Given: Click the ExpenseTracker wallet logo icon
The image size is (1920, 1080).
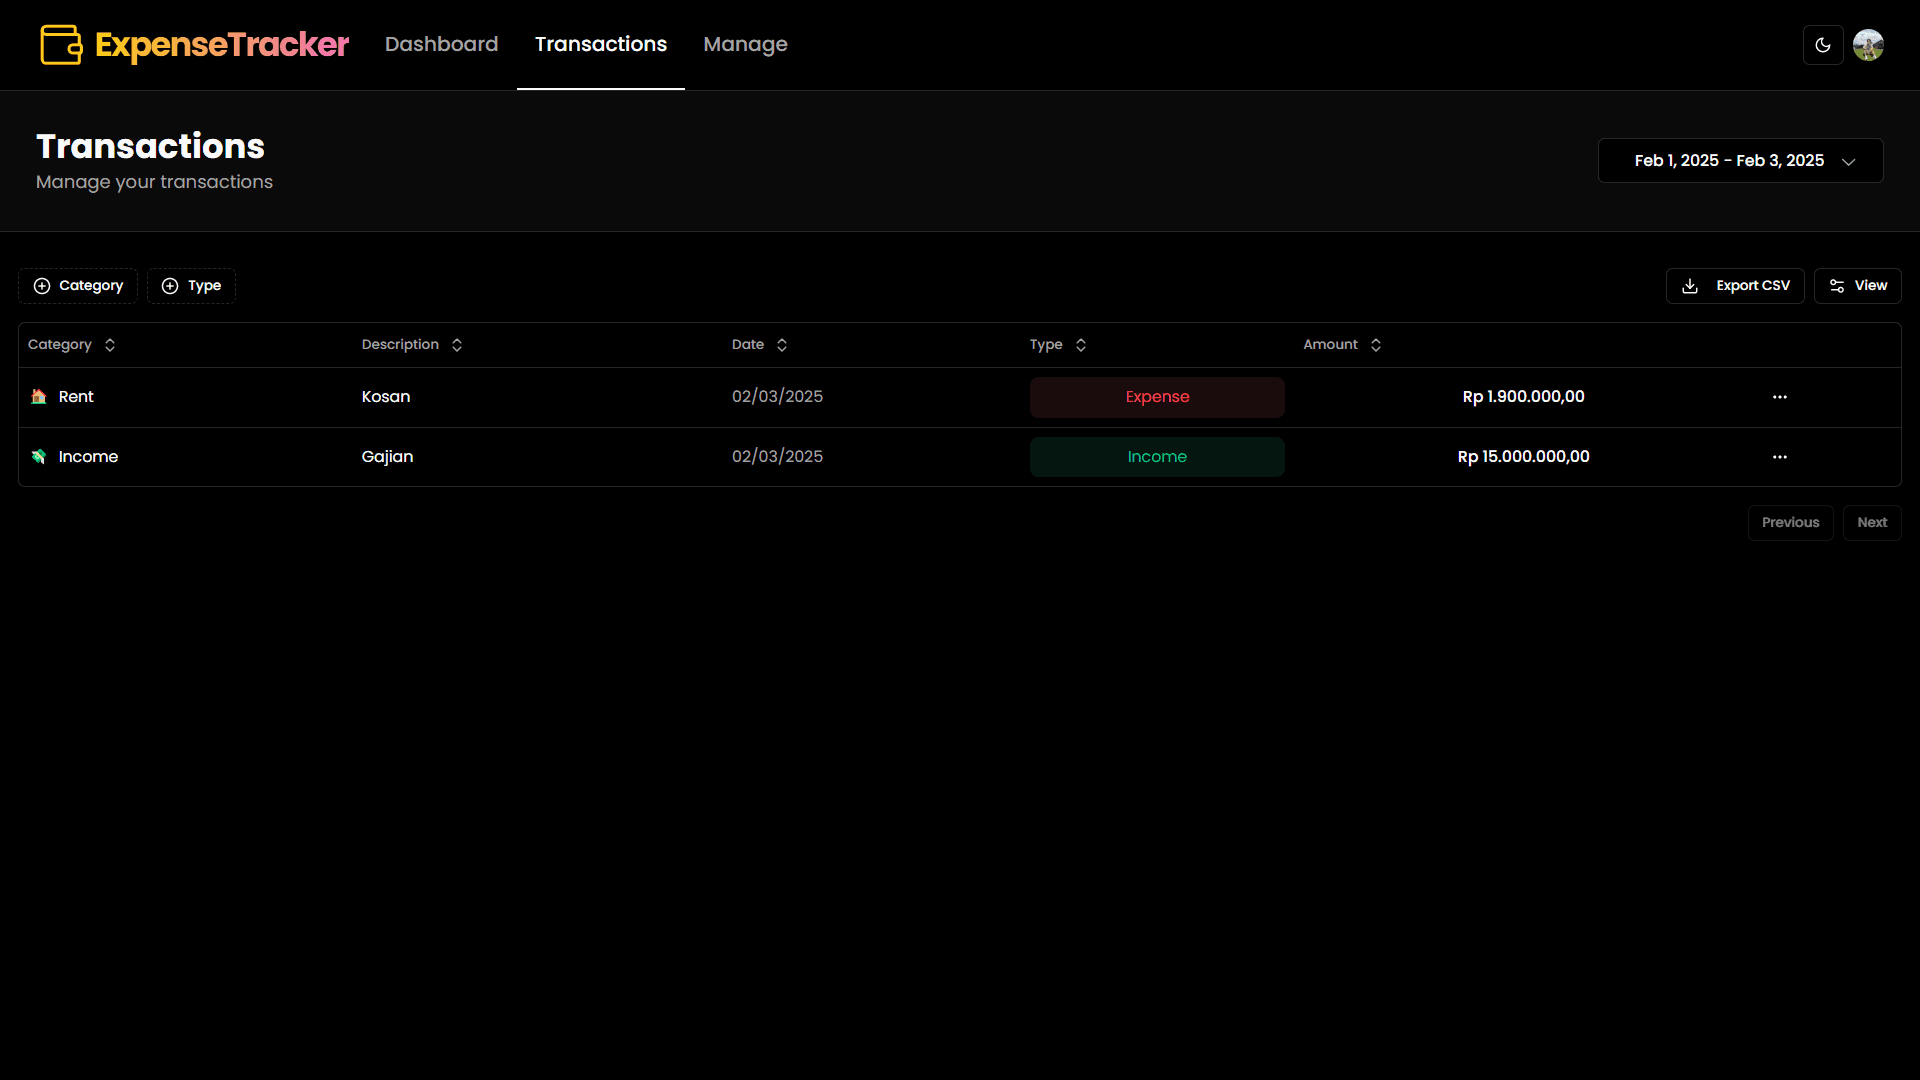Looking at the screenshot, I should (61, 45).
